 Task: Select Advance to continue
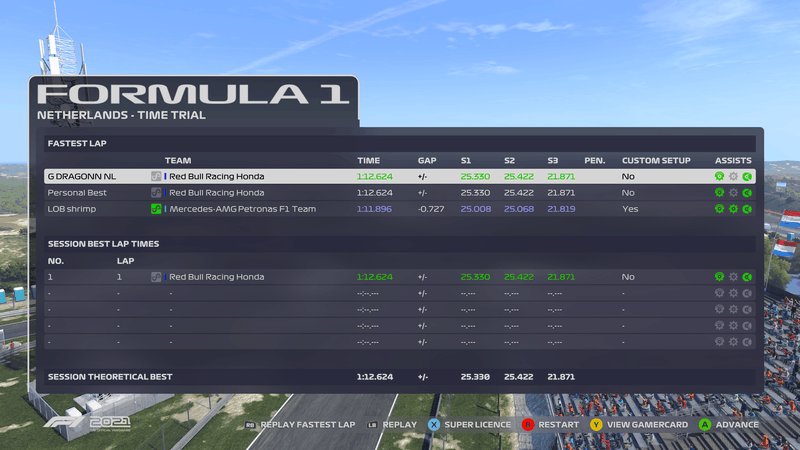[737, 425]
